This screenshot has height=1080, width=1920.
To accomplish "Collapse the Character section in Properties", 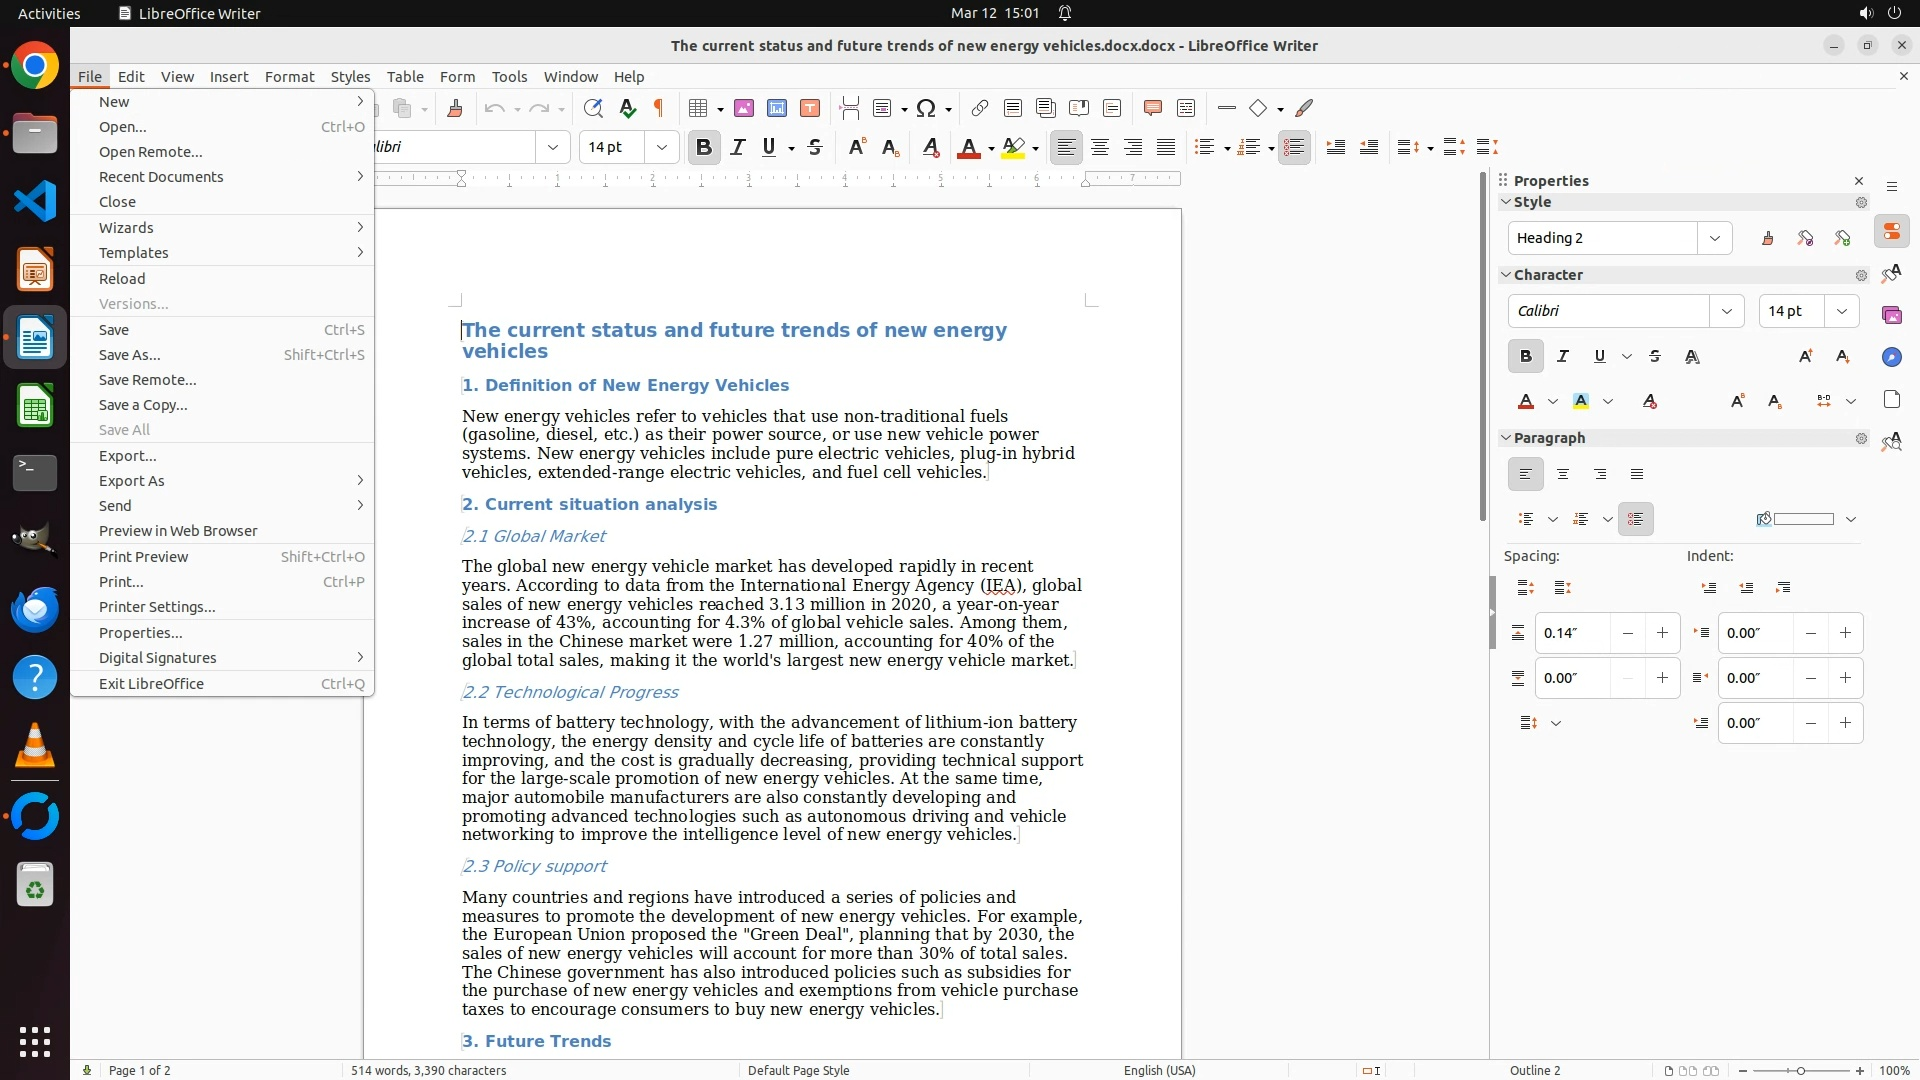I will click(1506, 274).
